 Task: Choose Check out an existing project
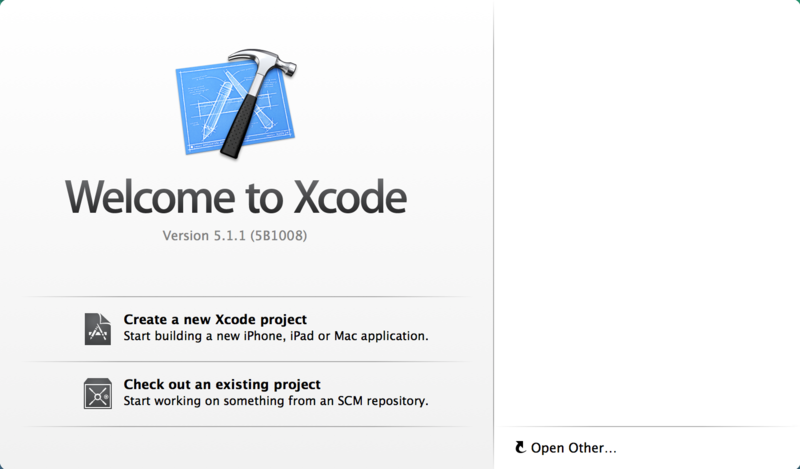coord(221,384)
